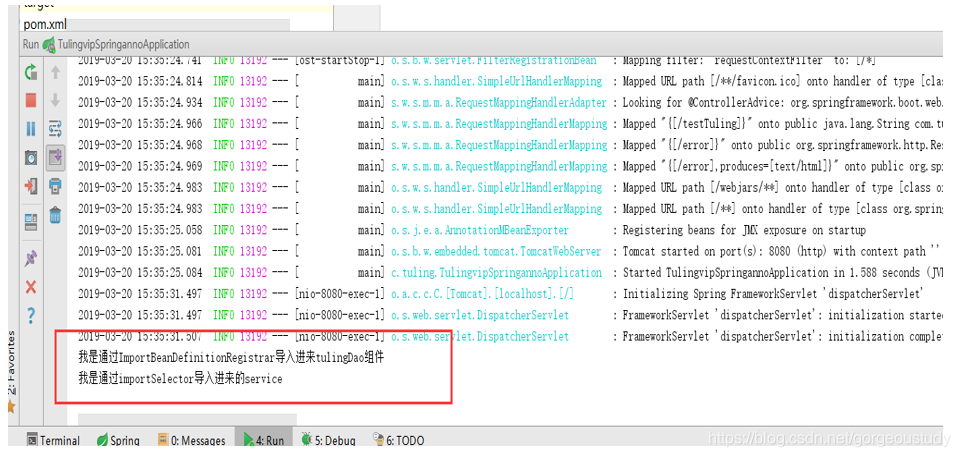Image resolution: width=960 pixels, height=457 pixels.
Task: Click the '/webjars/**' mapped URL message
Action: click(x=782, y=188)
